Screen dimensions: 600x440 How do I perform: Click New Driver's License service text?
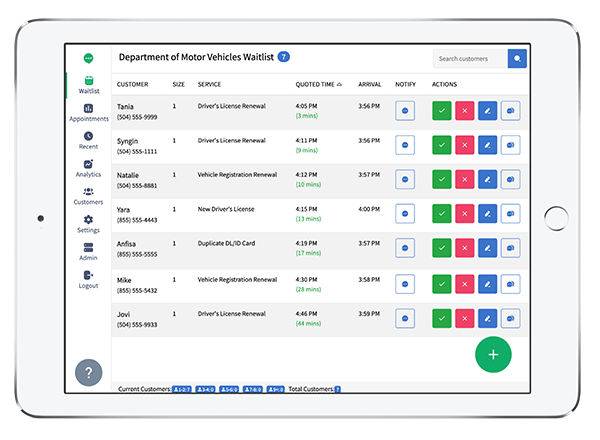pos(226,209)
